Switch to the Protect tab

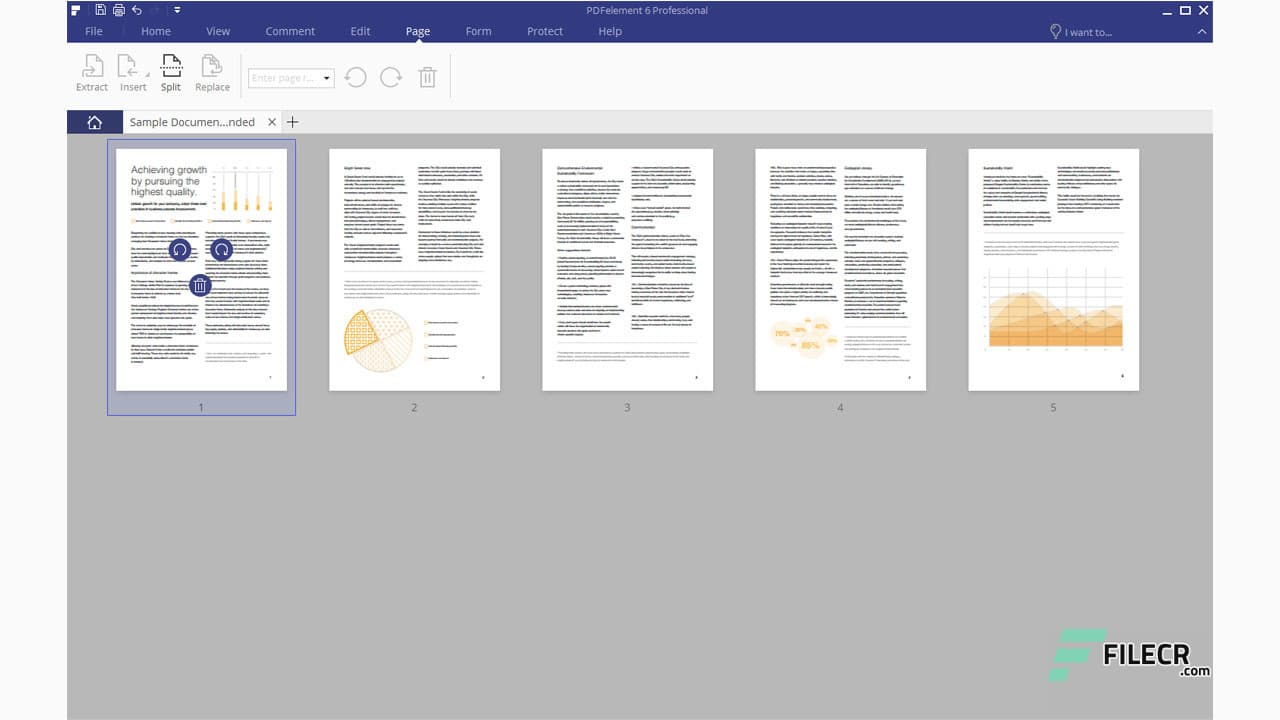pos(544,31)
